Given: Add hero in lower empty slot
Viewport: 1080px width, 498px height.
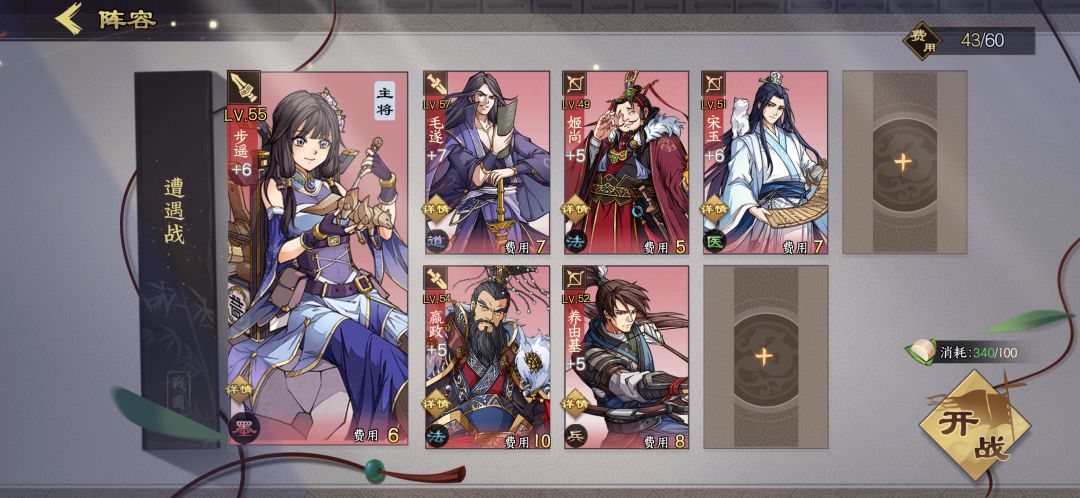Looking at the screenshot, I should pyautogui.click(x=765, y=357).
